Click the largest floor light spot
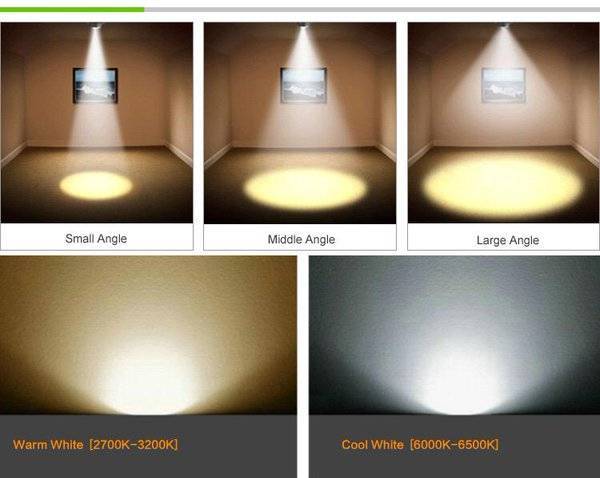The height and width of the screenshot is (478, 600). coord(502,187)
